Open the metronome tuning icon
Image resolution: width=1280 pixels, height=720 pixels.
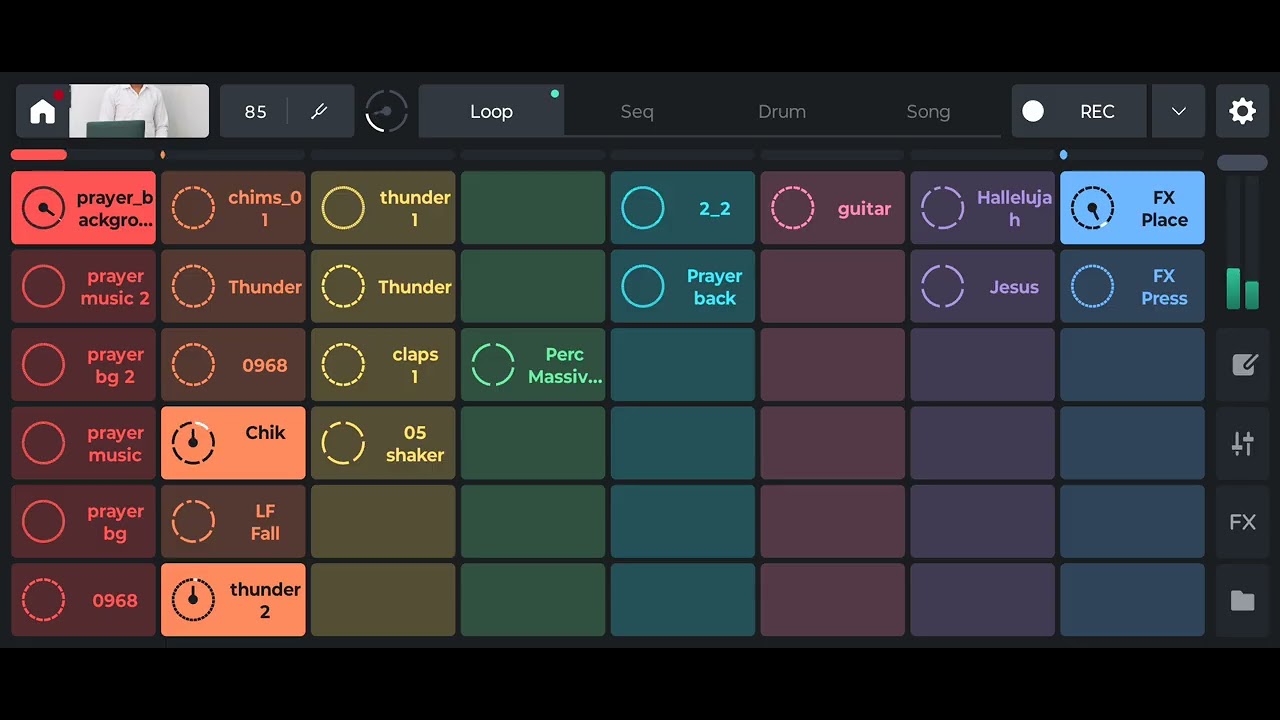click(x=320, y=111)
